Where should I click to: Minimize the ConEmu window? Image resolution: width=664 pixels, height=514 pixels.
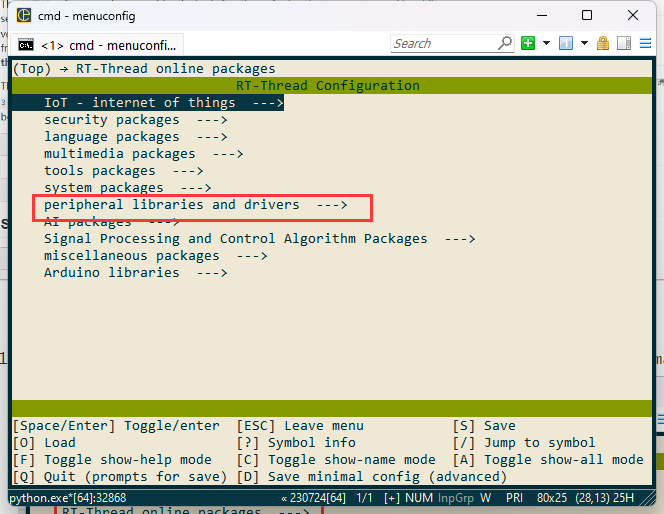click(x=542, y=16)
